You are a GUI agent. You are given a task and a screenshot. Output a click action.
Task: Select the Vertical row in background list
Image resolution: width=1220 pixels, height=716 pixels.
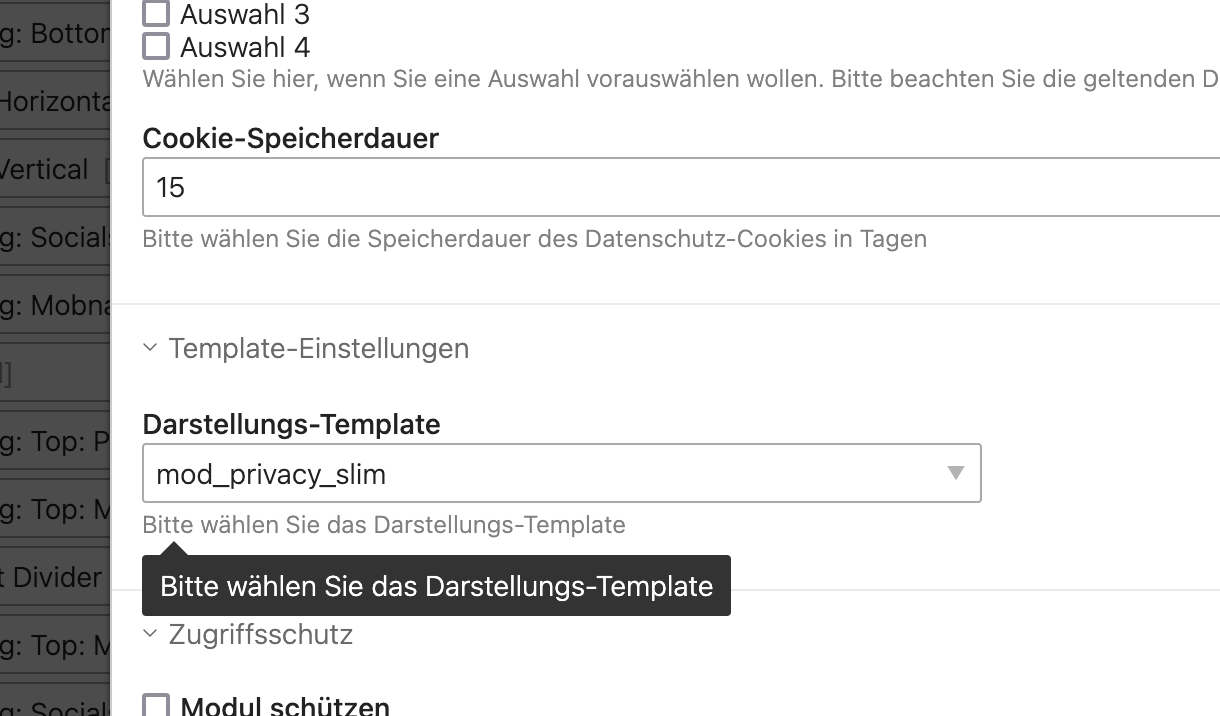[x=54, y=169]
